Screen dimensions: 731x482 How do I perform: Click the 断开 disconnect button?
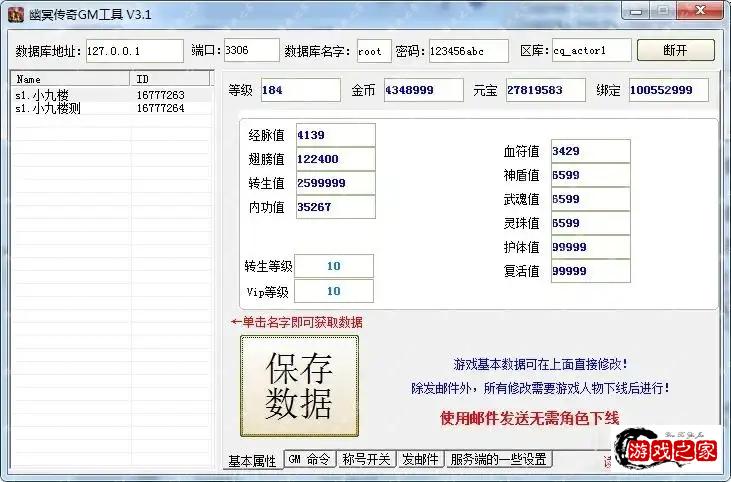[x=676, y=50]
